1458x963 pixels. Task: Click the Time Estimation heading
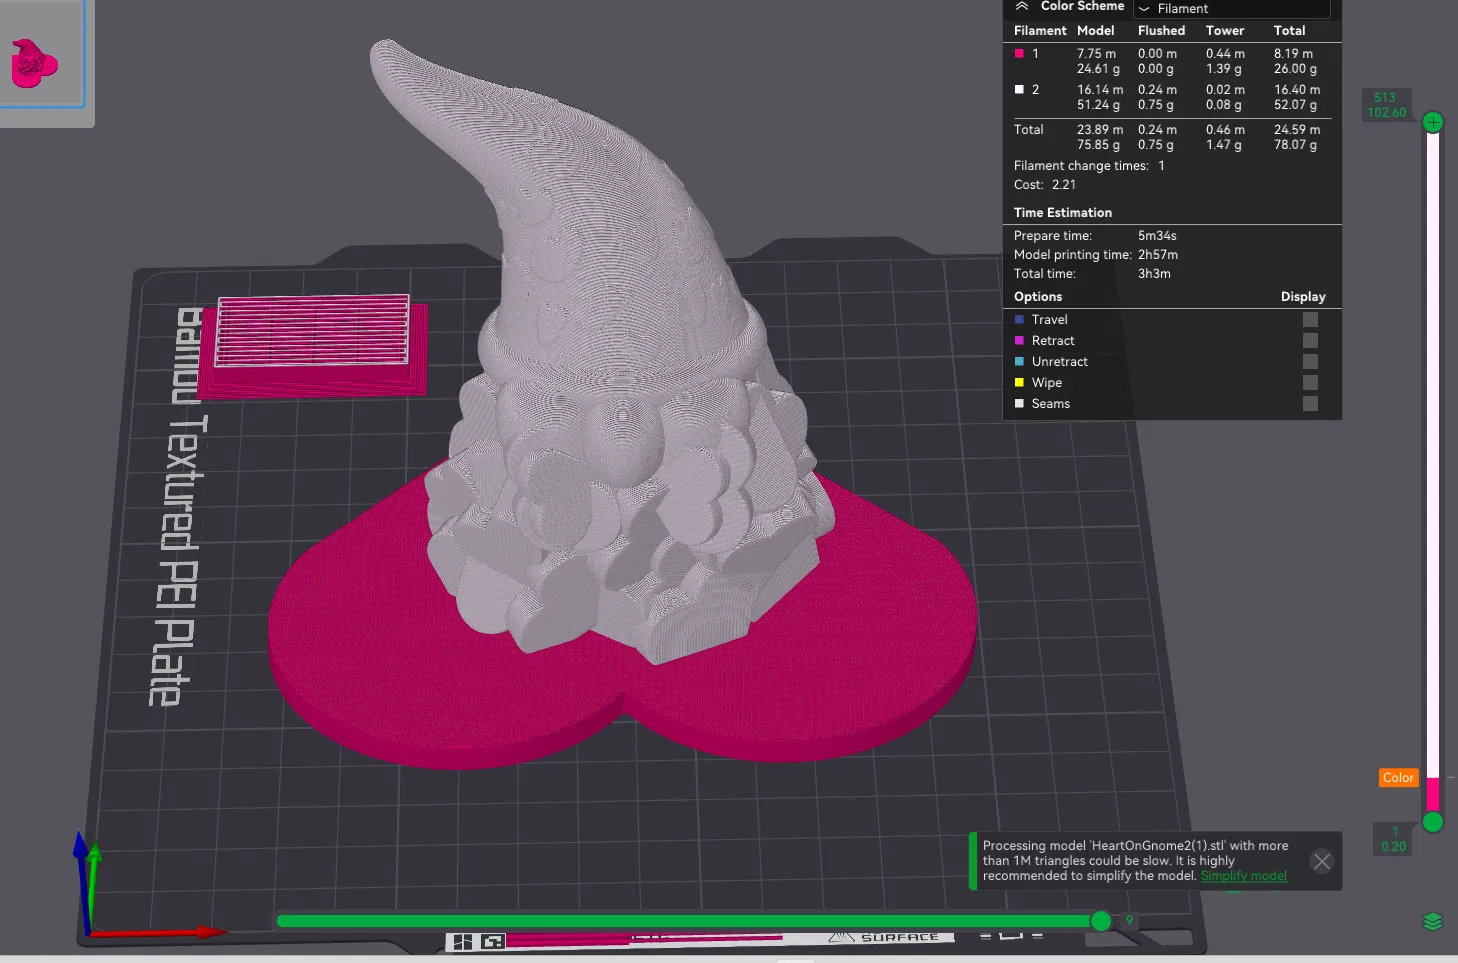[x=1063, y=213]
